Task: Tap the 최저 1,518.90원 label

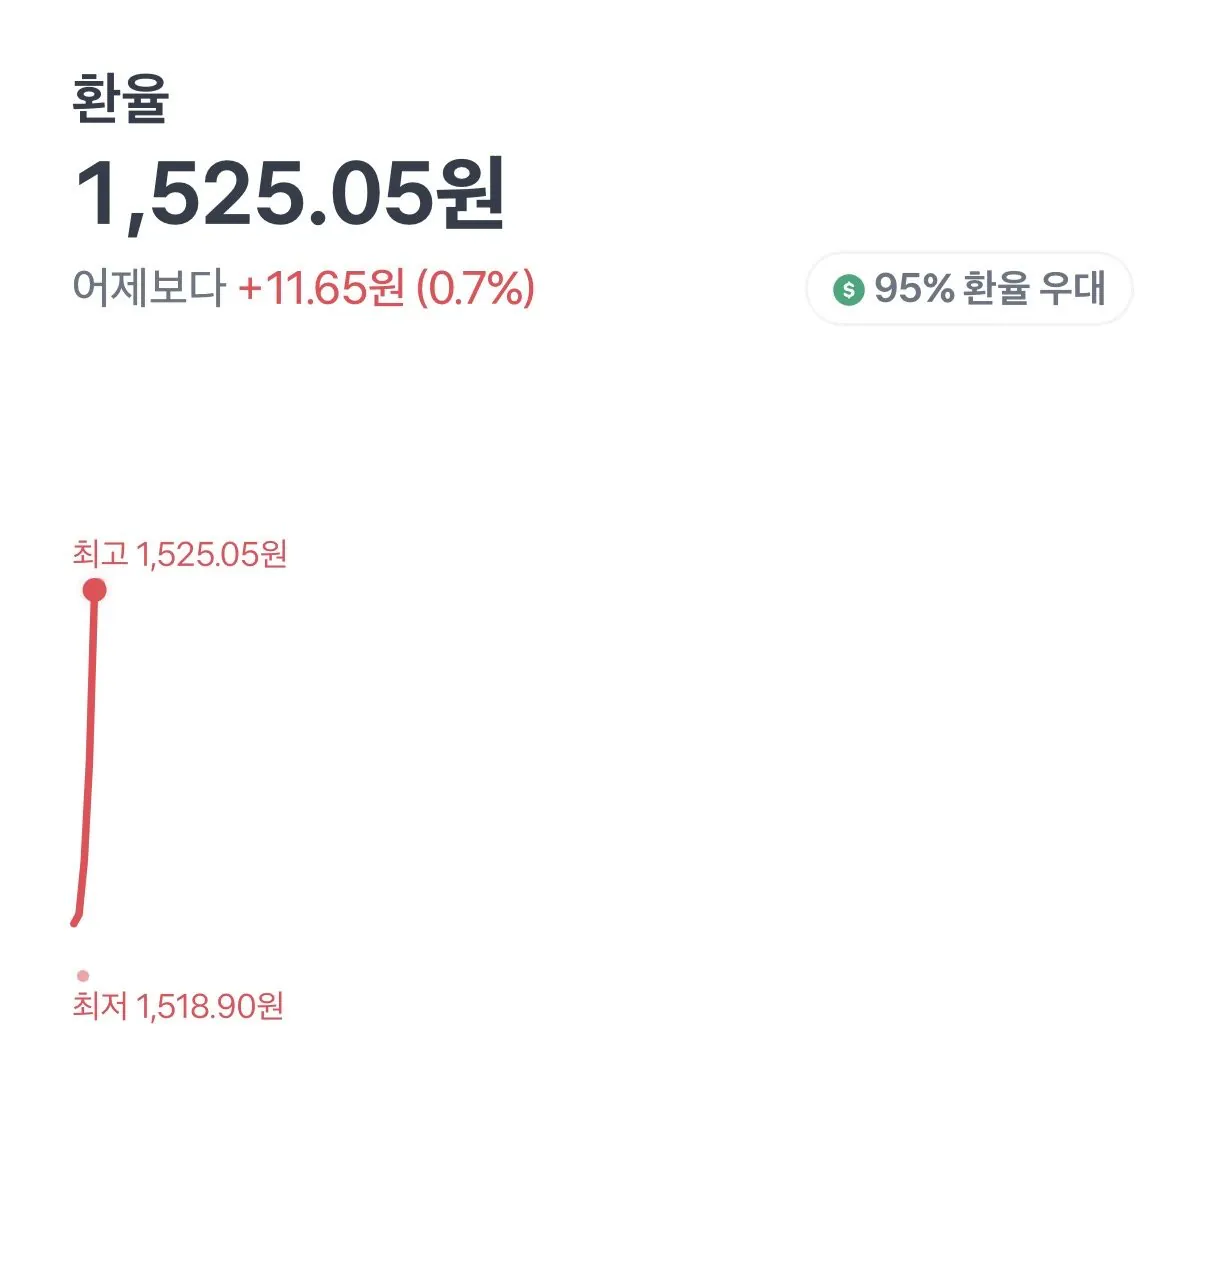Action: [x=178, y=1005]
